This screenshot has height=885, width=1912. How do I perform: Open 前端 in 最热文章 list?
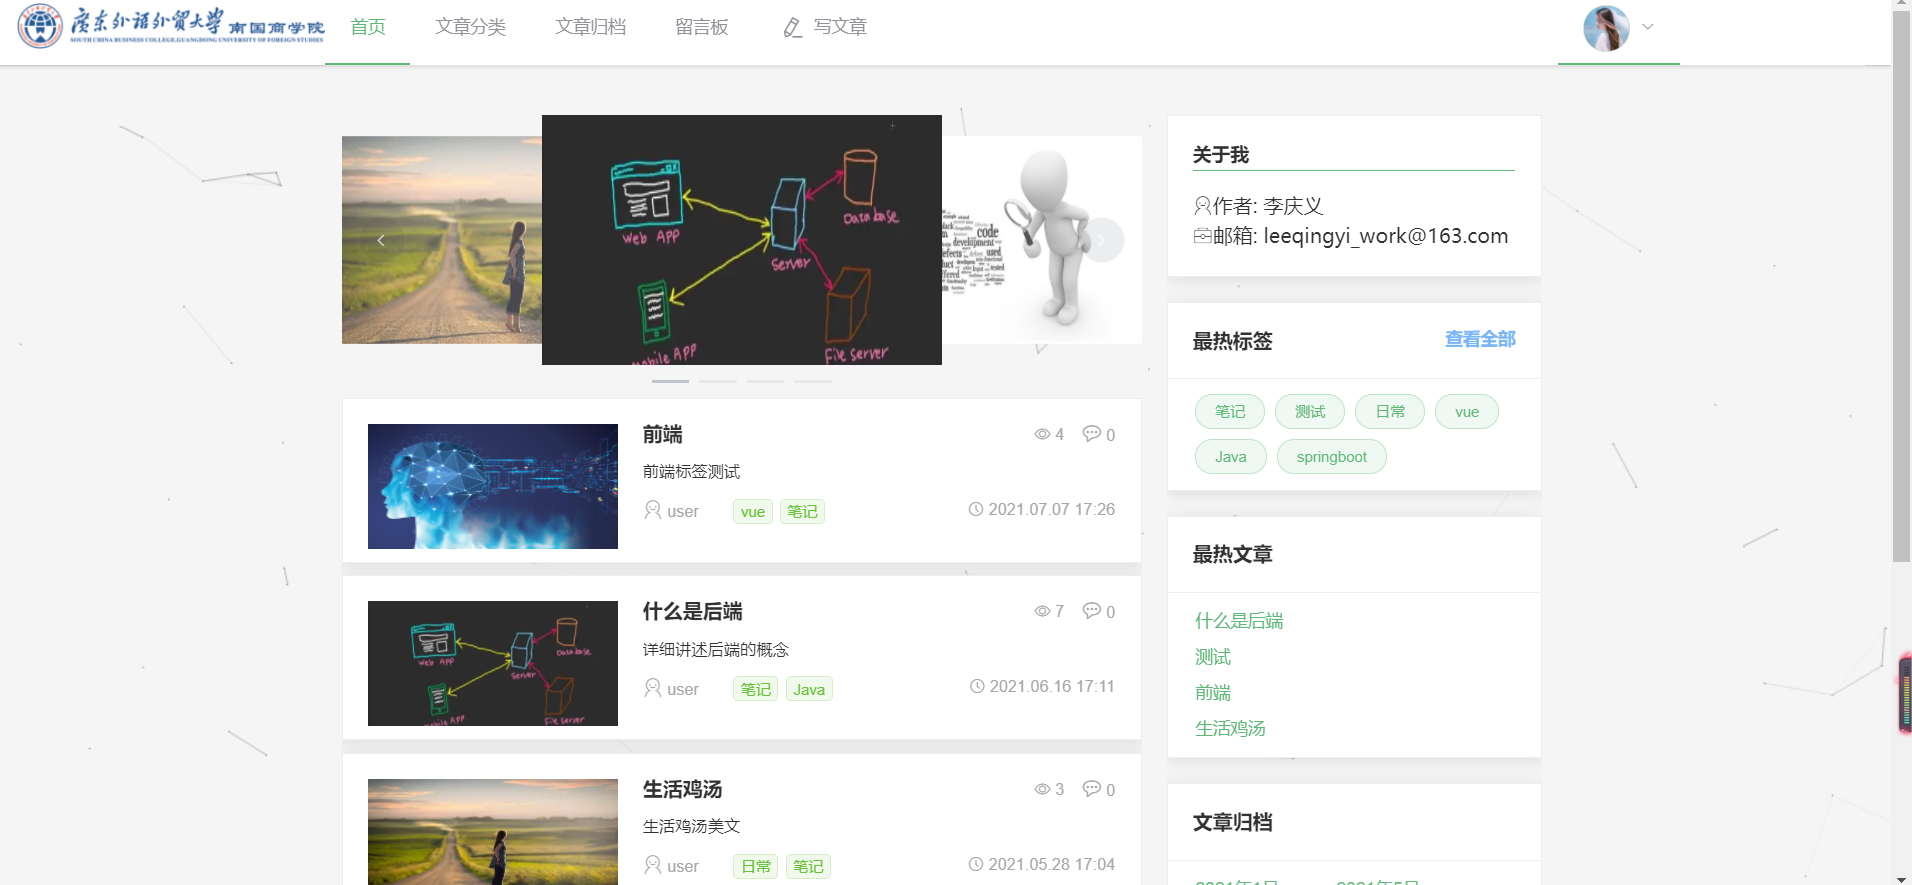pyautogui.click(x=1213, y=693)
